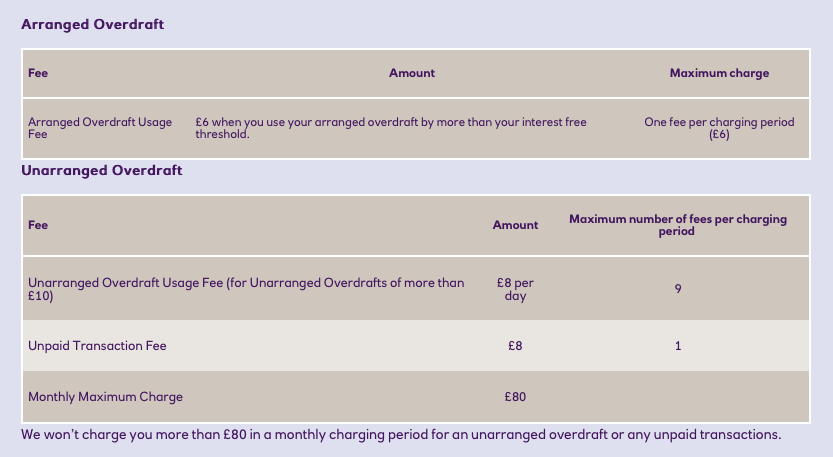
Task: Select Maximum number of fees per charging period header
Action: [x=678, y=225]
